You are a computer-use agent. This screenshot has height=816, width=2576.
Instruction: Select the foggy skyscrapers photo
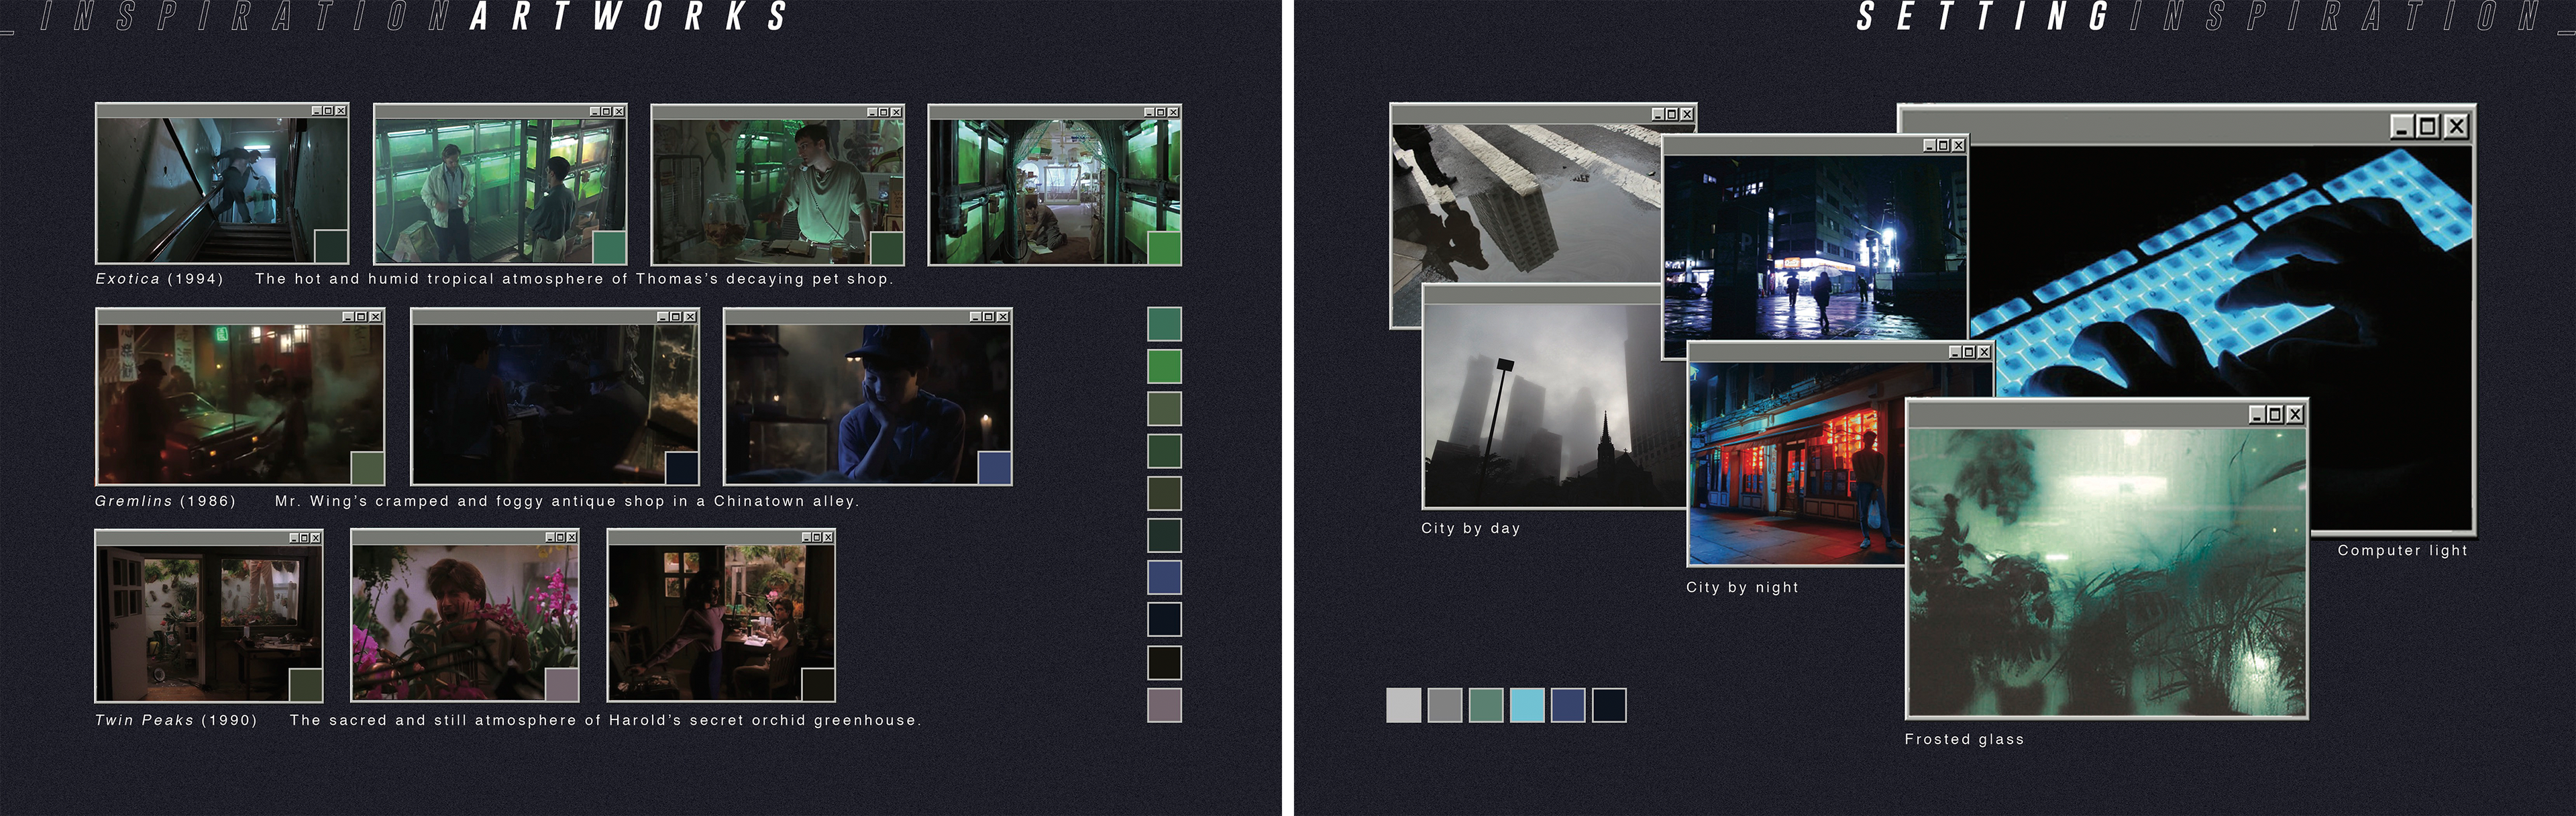1555,405
